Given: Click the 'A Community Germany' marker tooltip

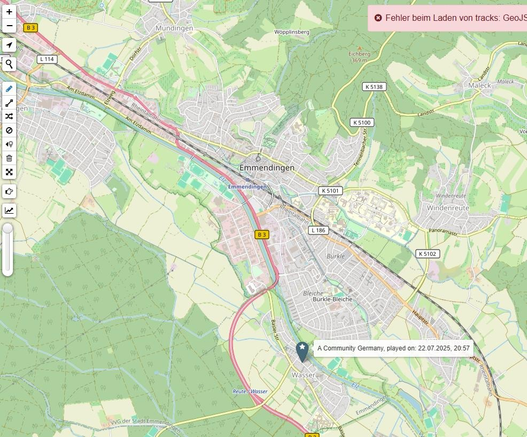Looking at the screenshot, I should click(393, 348).
